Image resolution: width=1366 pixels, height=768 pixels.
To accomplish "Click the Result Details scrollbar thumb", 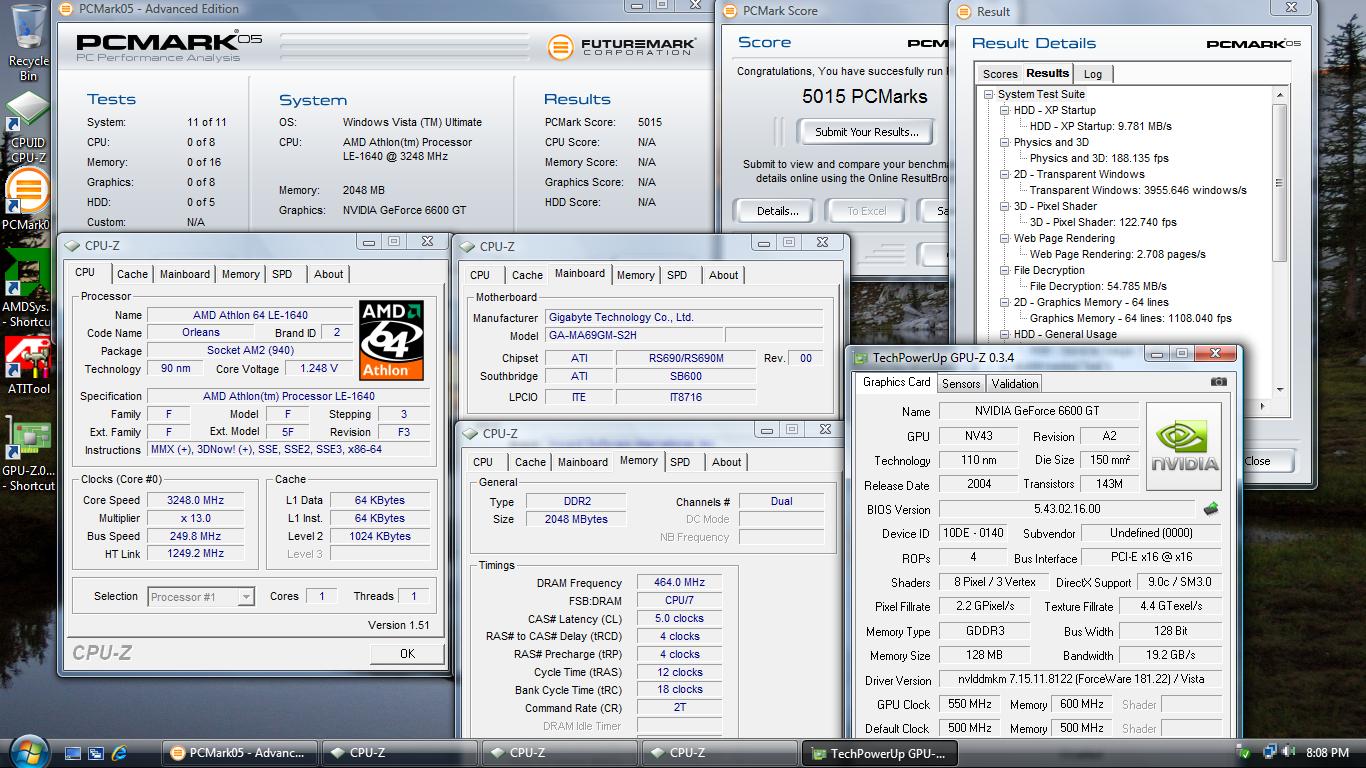I will click(1280, 184).
